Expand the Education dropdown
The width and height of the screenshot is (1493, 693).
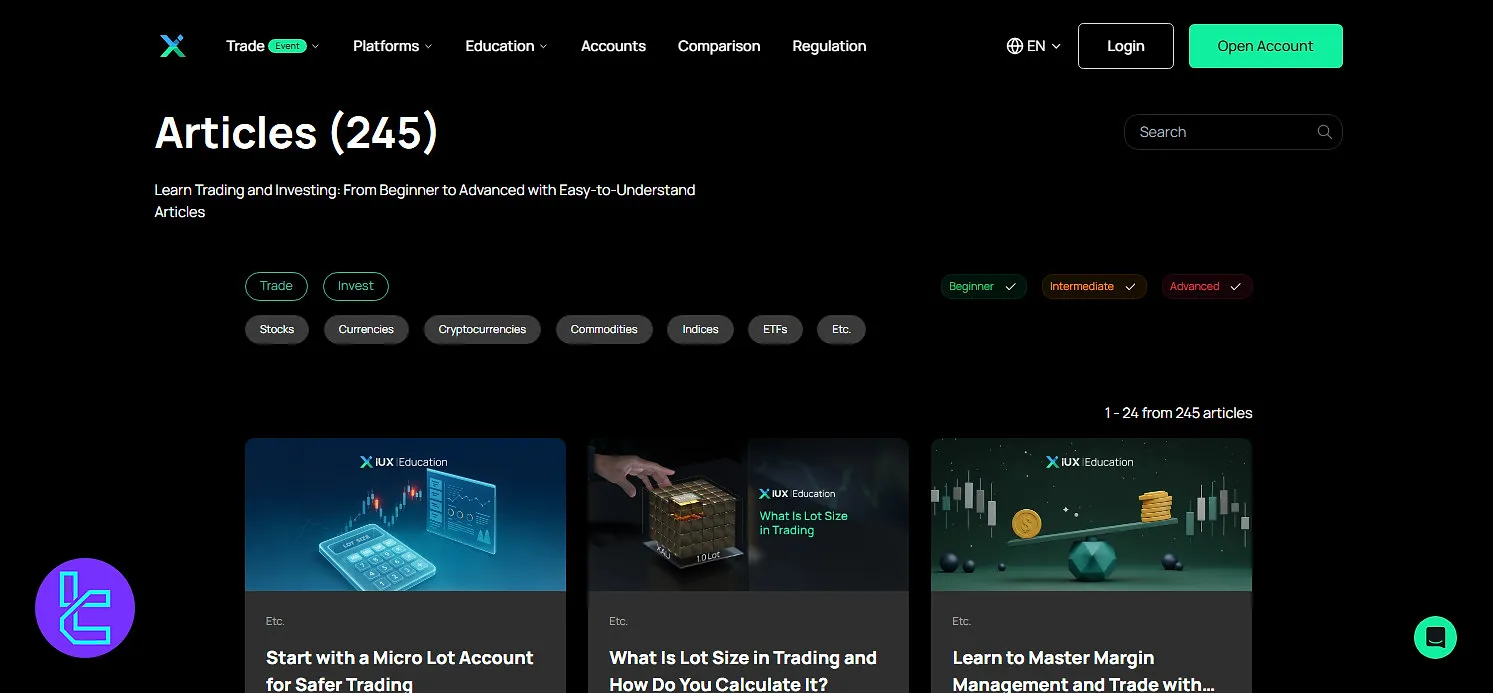pyautogui.click(x=505, y=45)
